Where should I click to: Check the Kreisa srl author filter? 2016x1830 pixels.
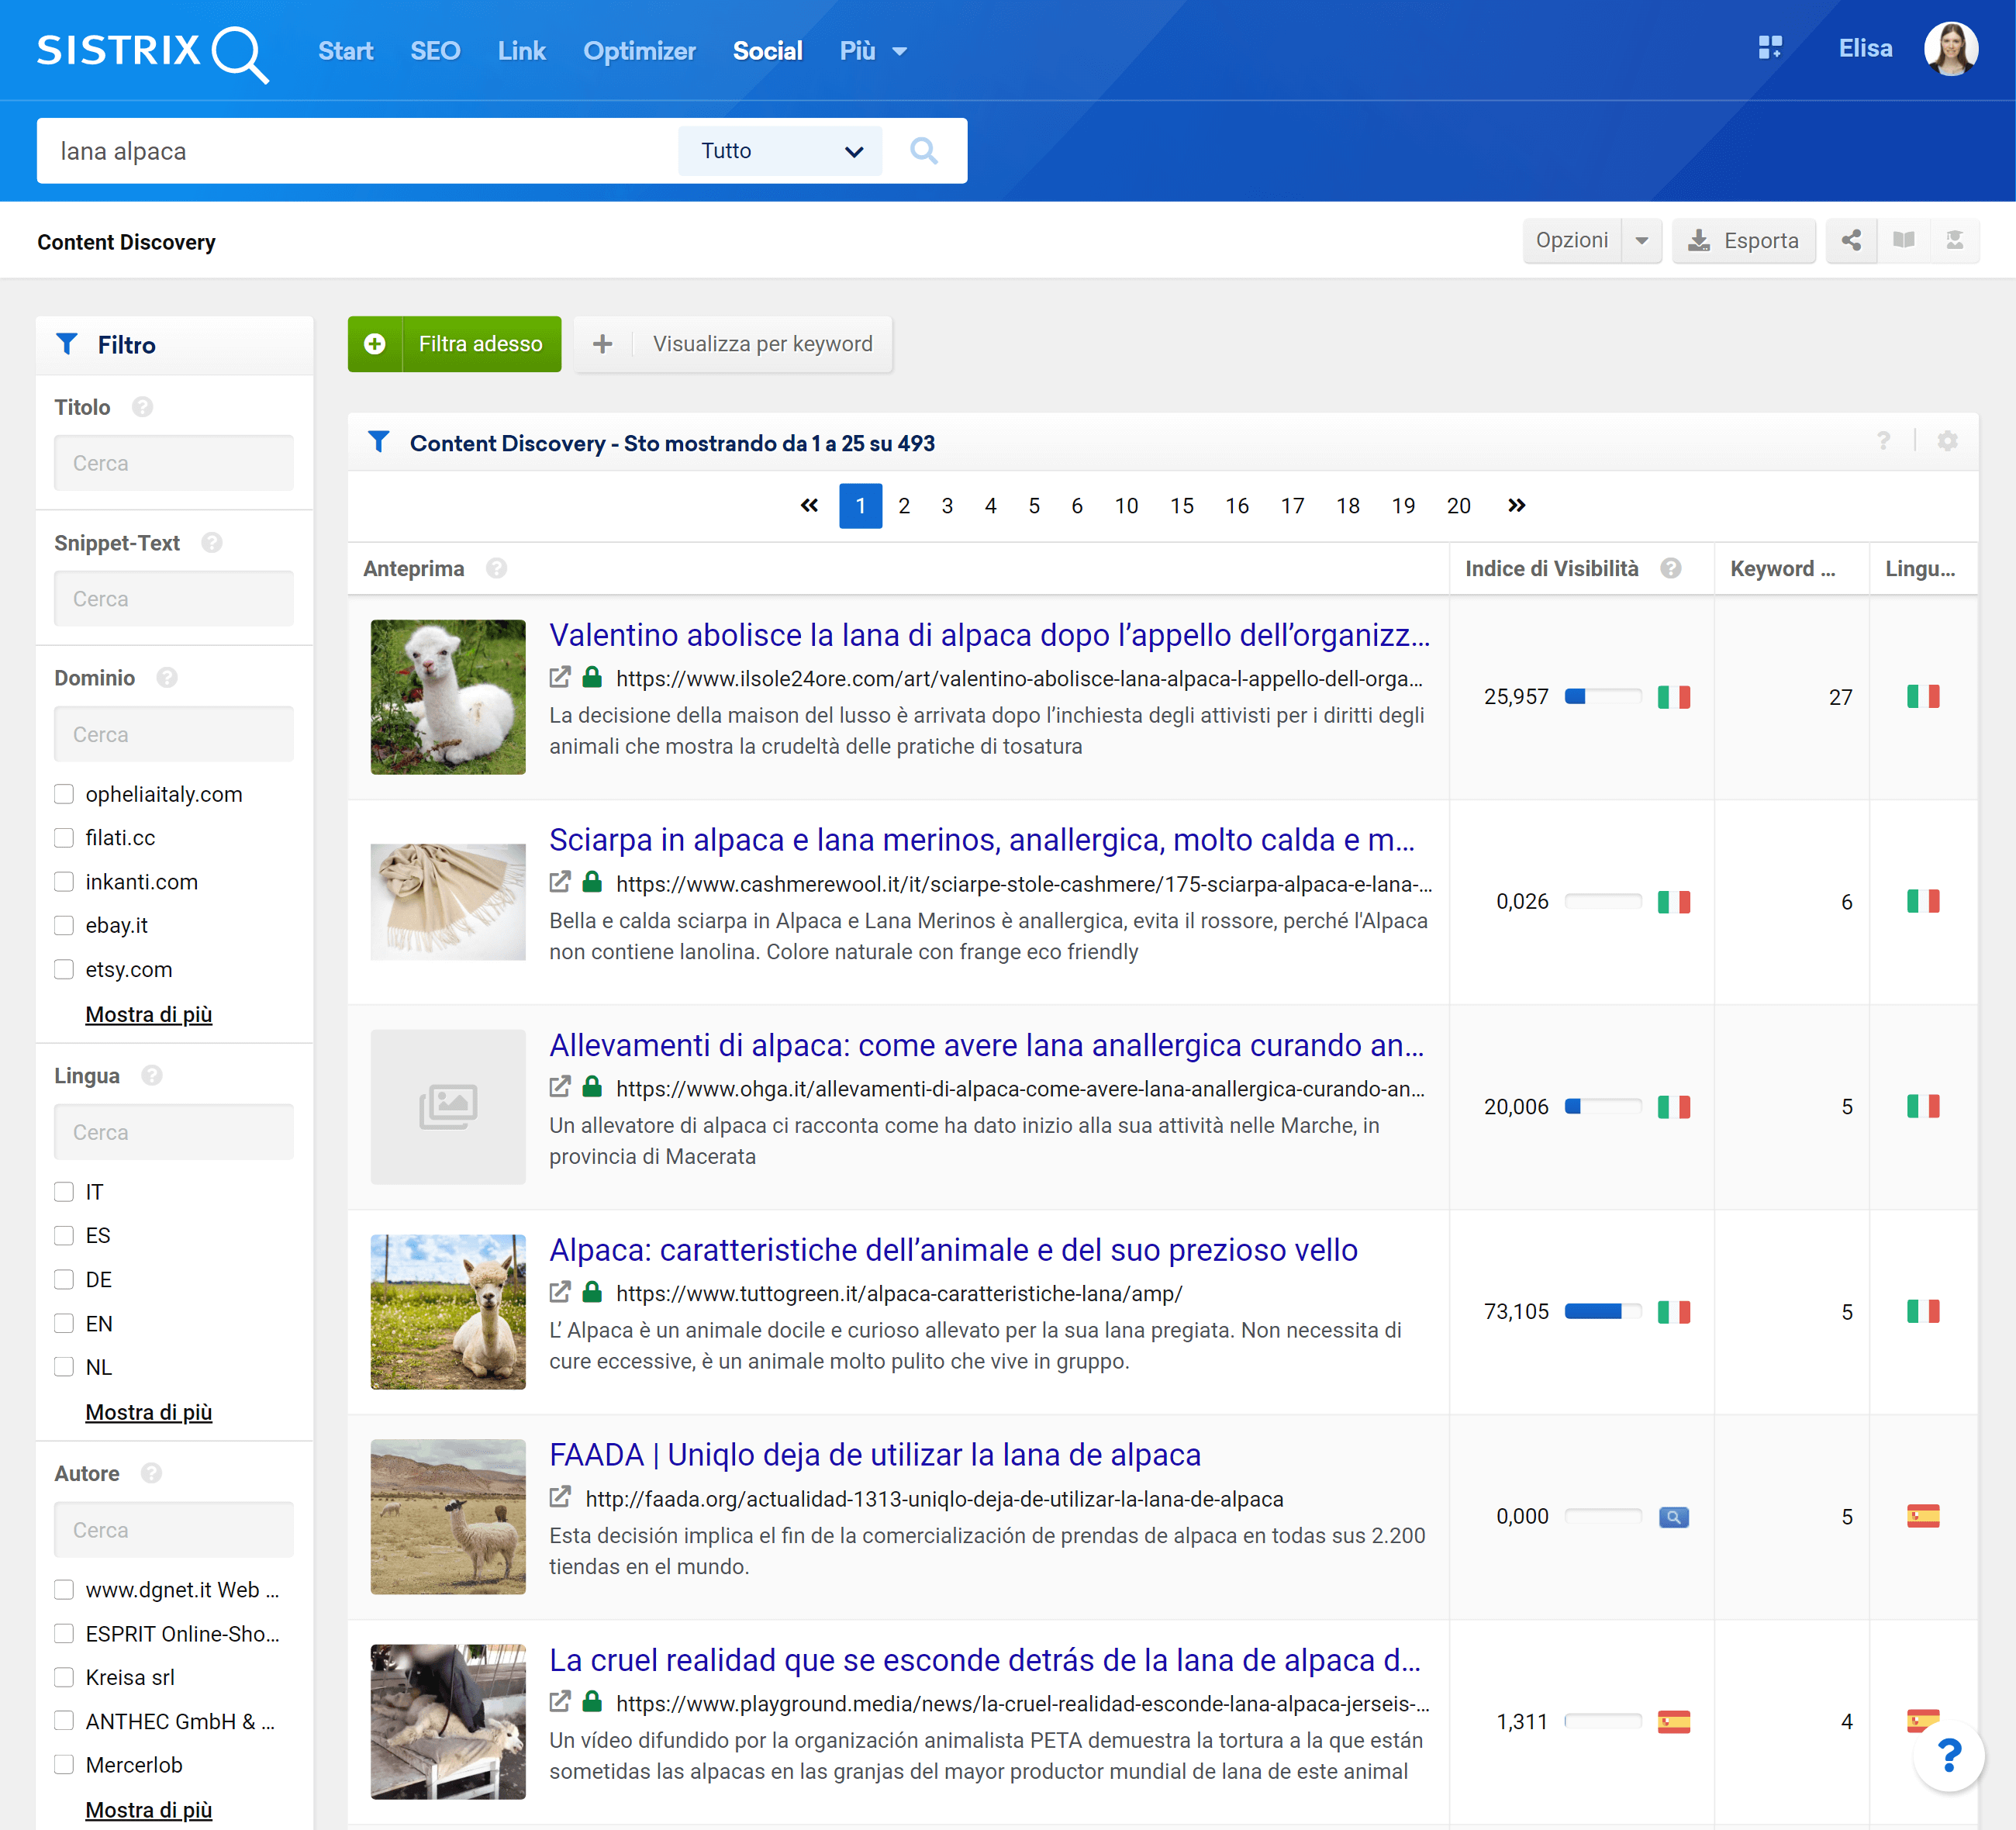(64, 1677)
